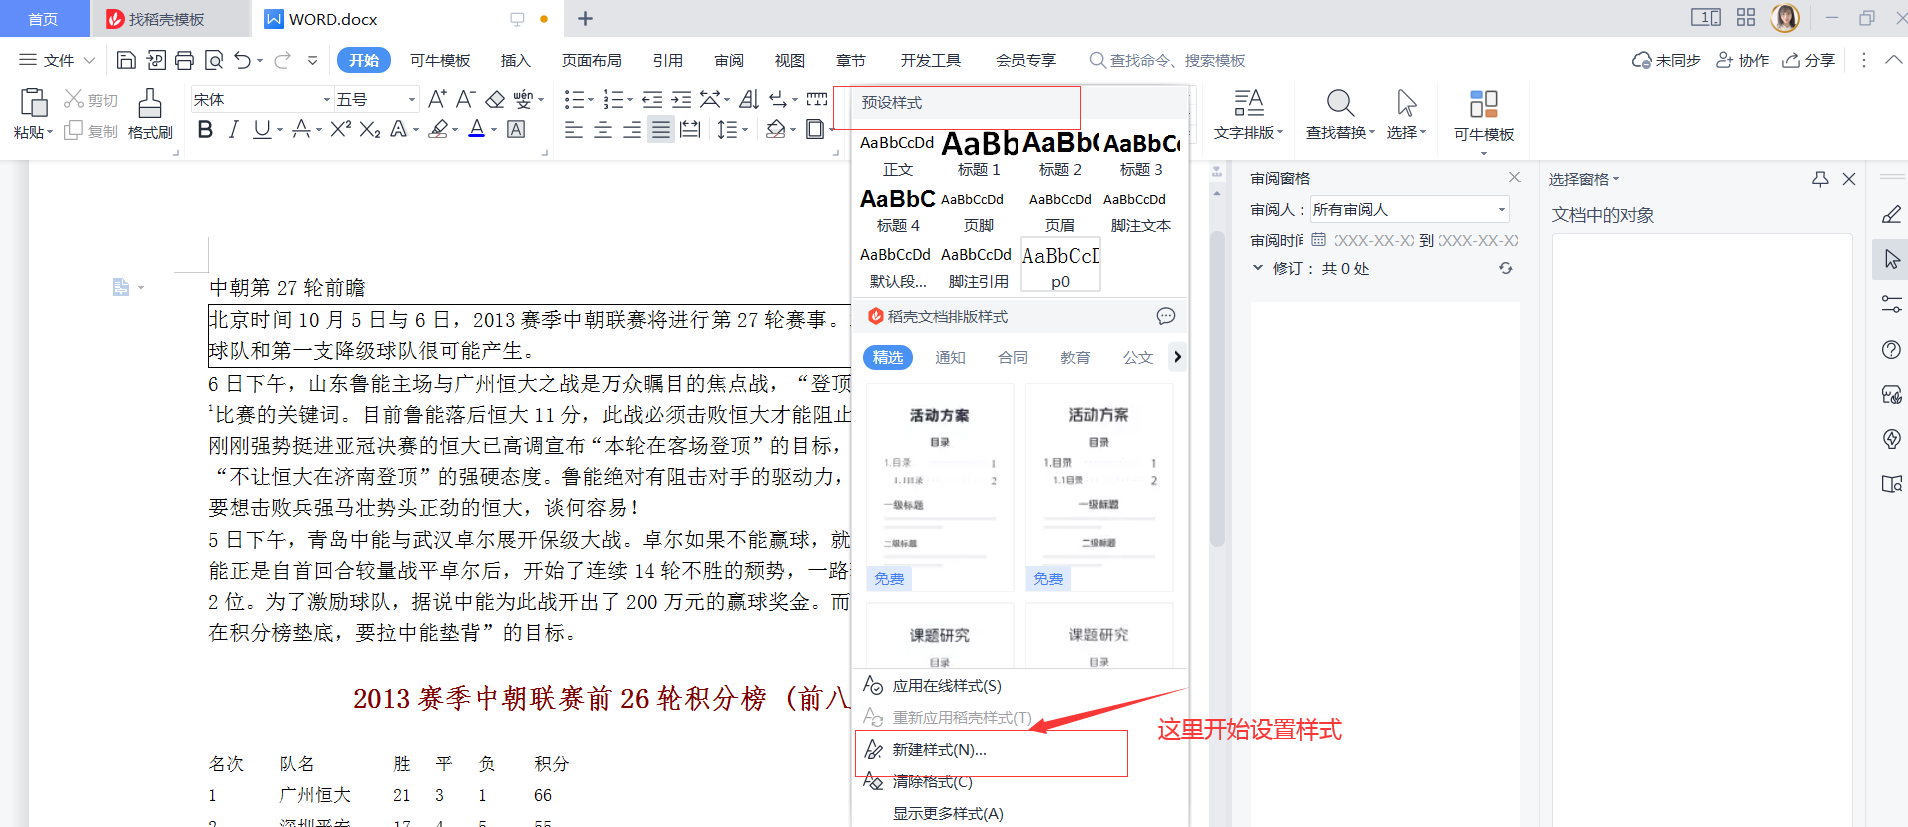The width and height of the screenshot is (1908, 827).
Task: Open the 文件 menu dropdown
Action: tap(57, 60)
